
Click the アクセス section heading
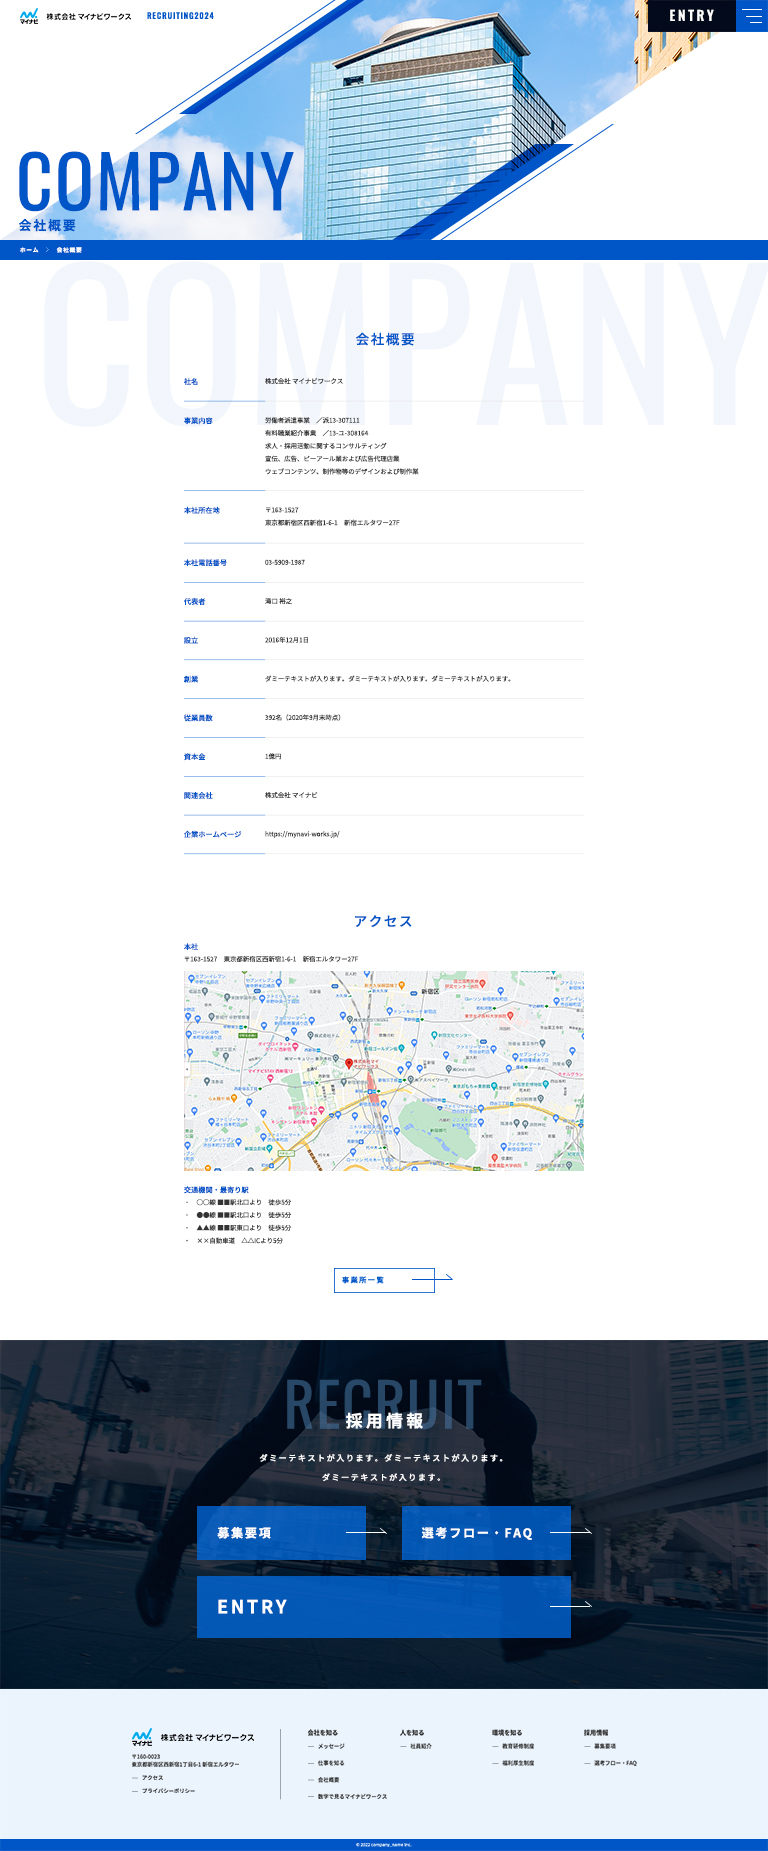point(383,921)
